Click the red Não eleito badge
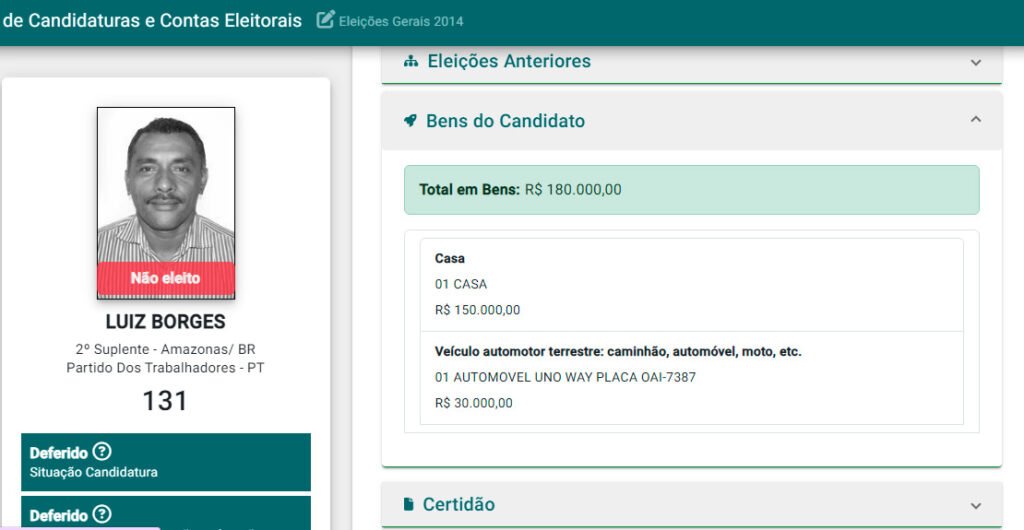The image size is (1024, 530). click(166, 279)
